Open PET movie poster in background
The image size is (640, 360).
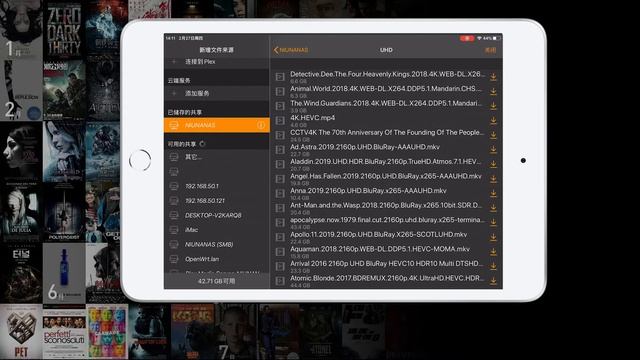click(21, 332)
